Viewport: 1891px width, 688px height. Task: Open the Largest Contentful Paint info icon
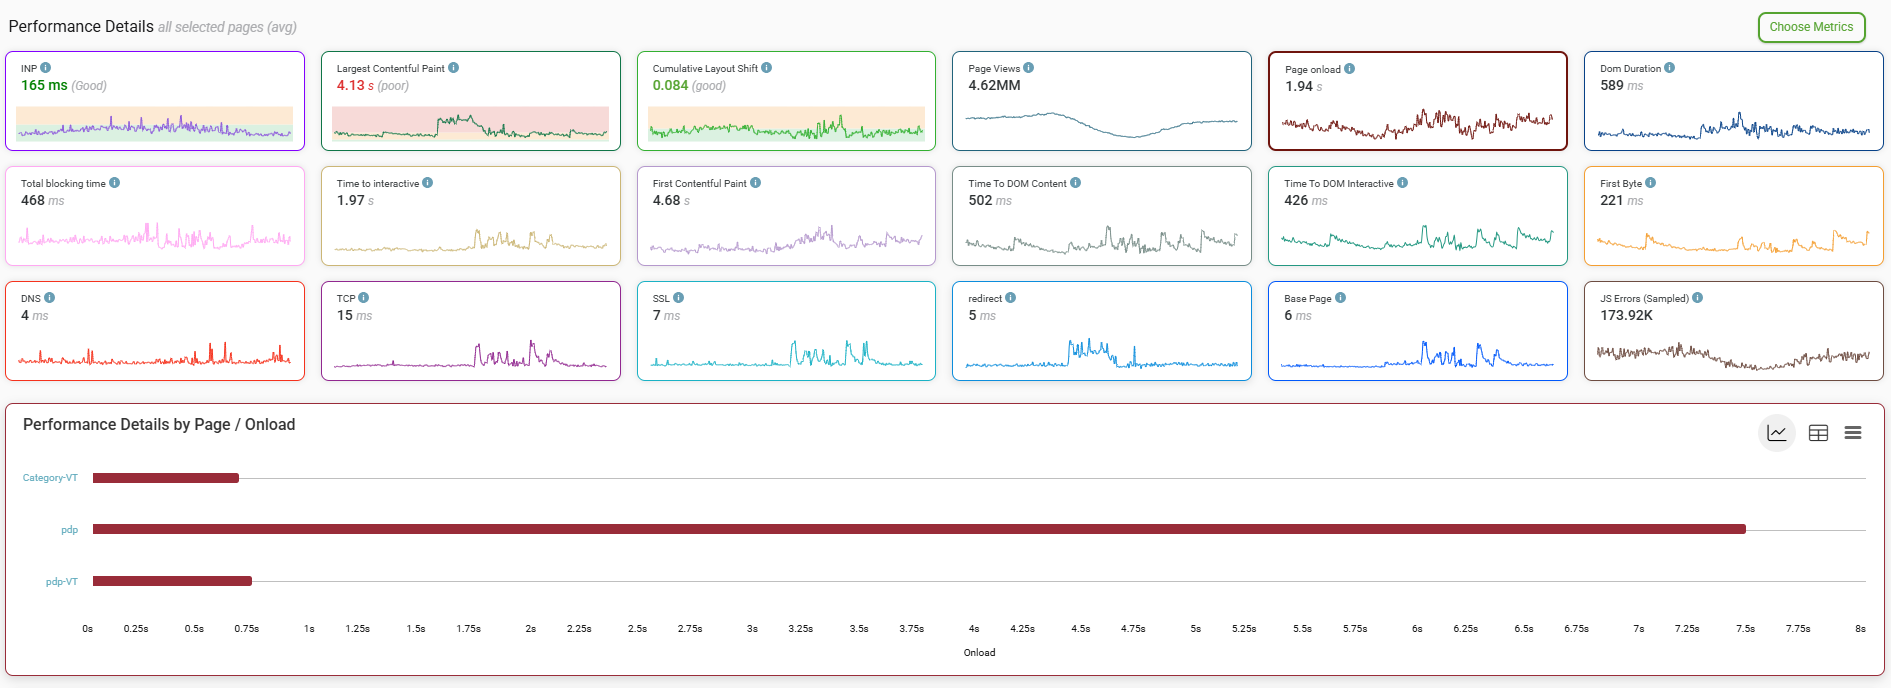[x=454, y=68]
